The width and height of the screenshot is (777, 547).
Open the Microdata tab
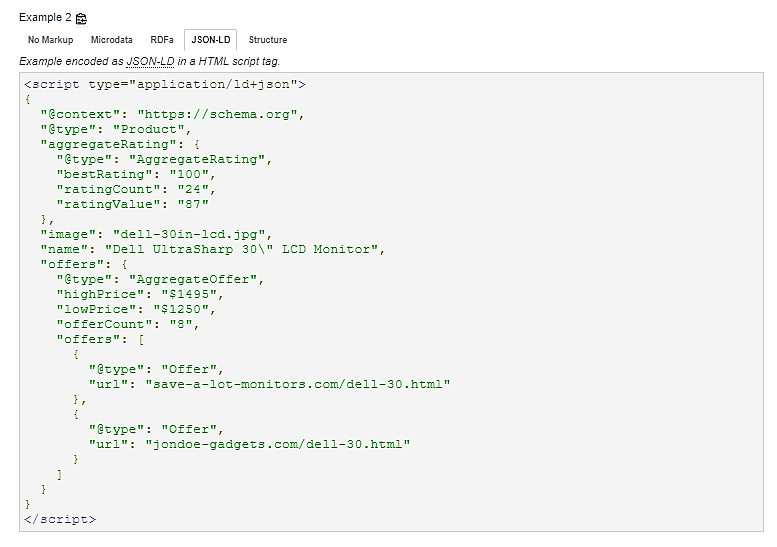(x=111, y=40)
